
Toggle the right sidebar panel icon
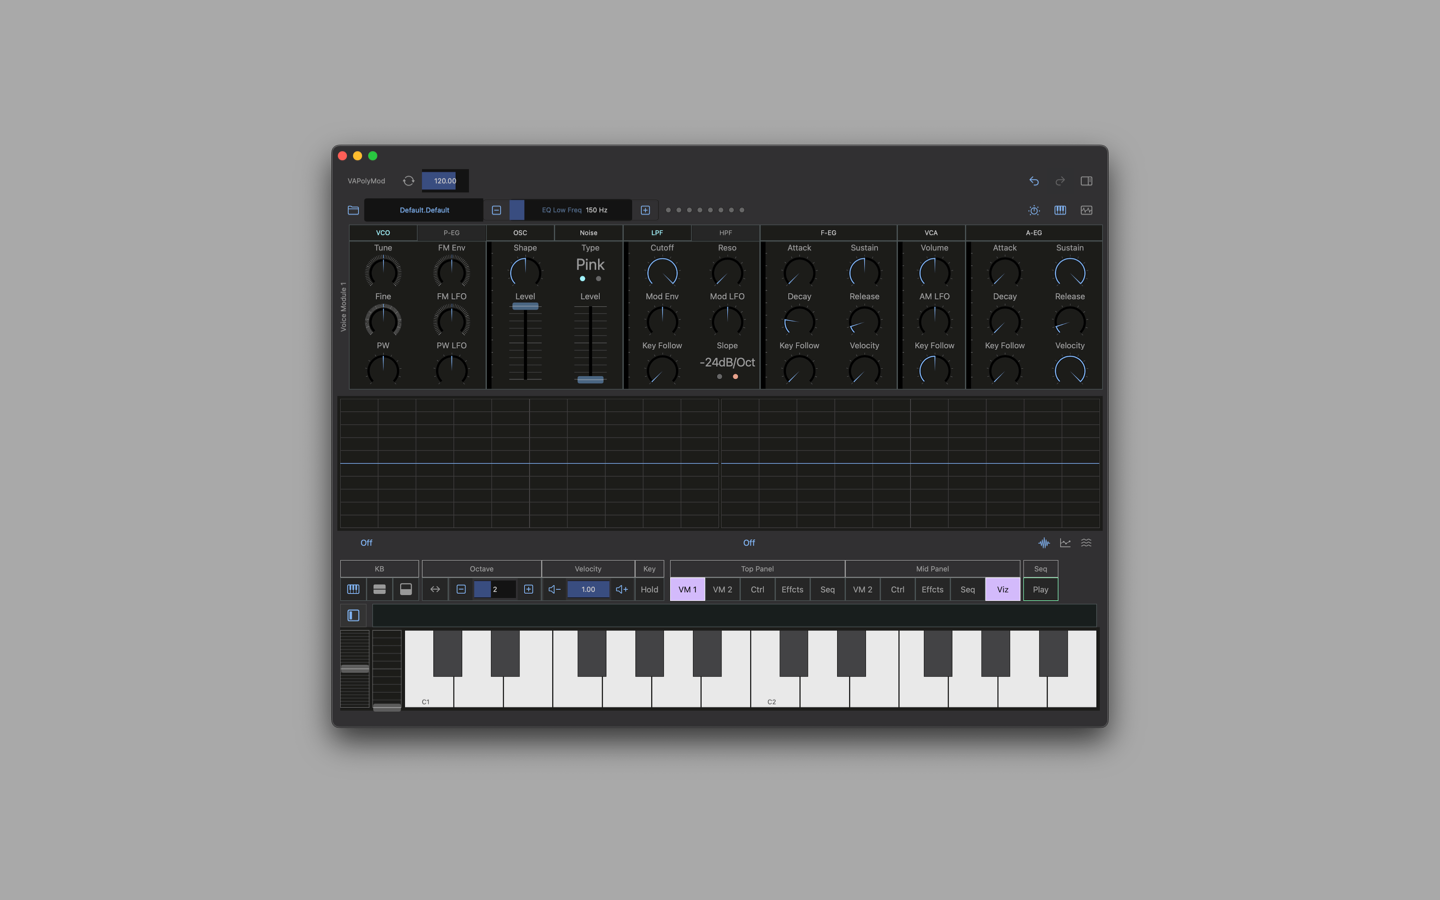[x=1086, y=181]
